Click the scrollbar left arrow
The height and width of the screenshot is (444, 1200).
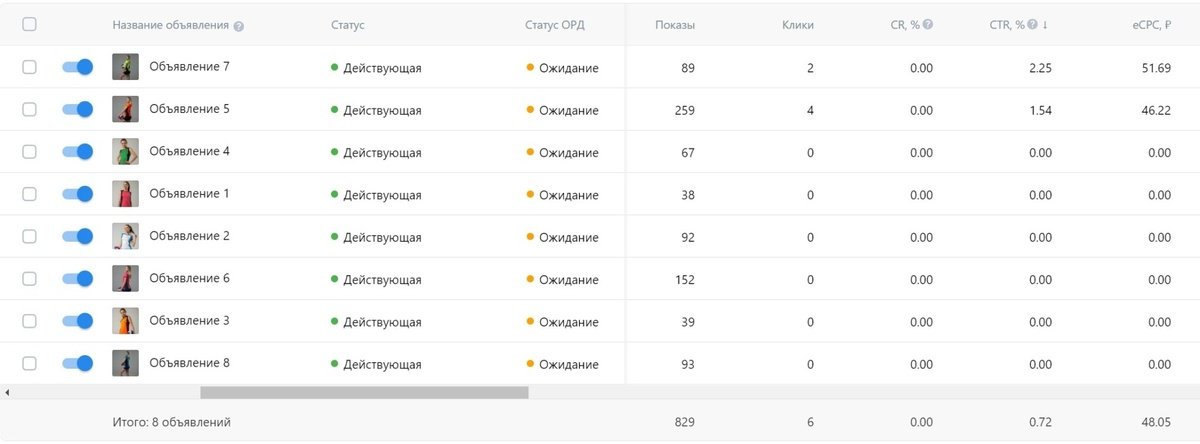pyautogui.click(x=7, y=393)
